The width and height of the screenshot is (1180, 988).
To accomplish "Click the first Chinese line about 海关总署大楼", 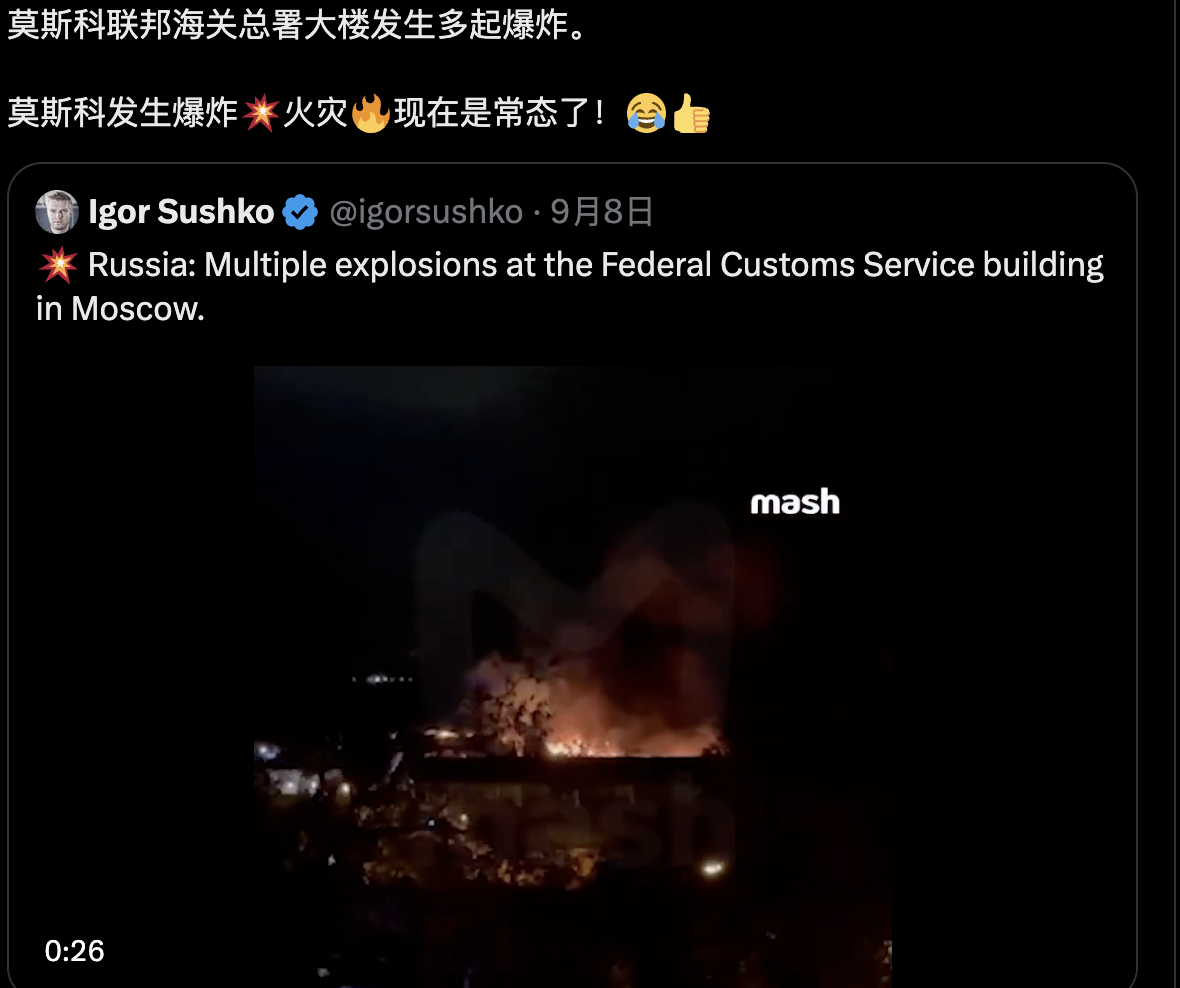I will (x=296, y=25).
